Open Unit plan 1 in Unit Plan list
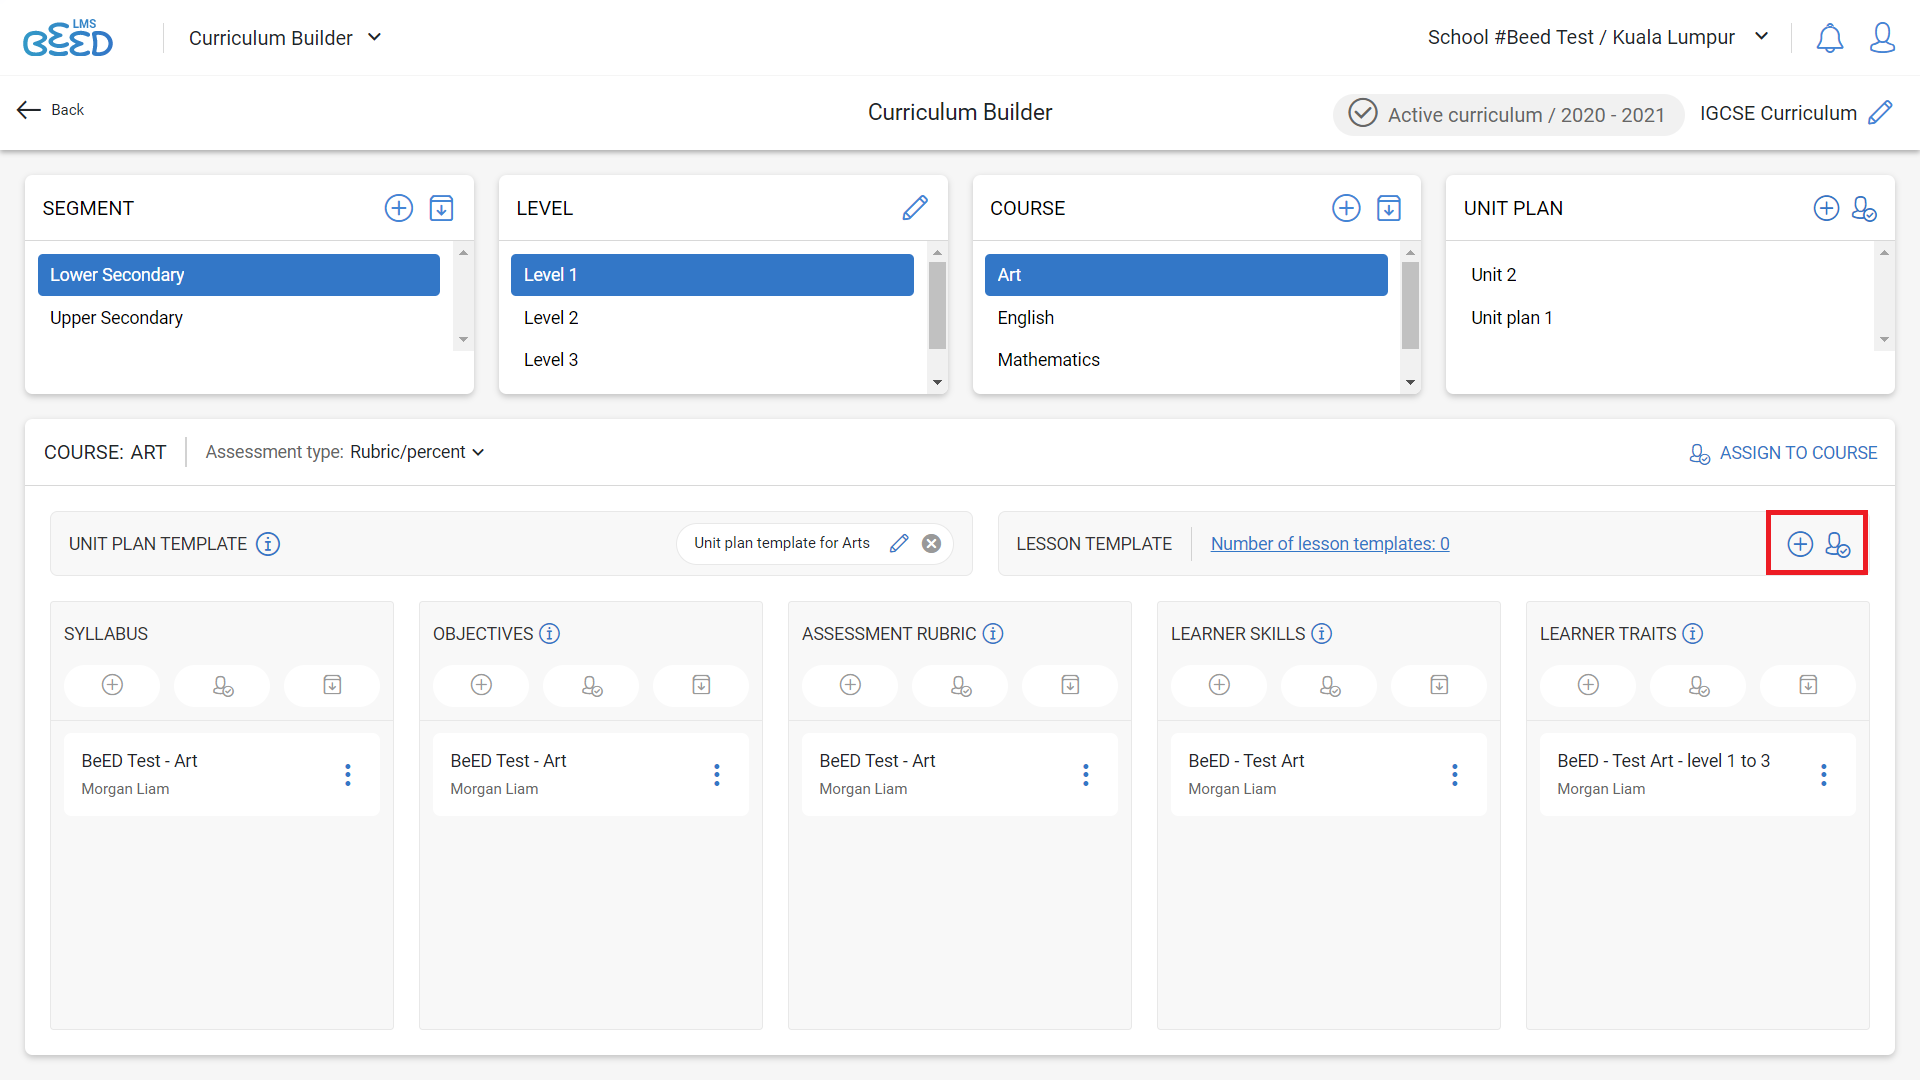Screen dimensions: 1920x1080 tap(1660, 318)
